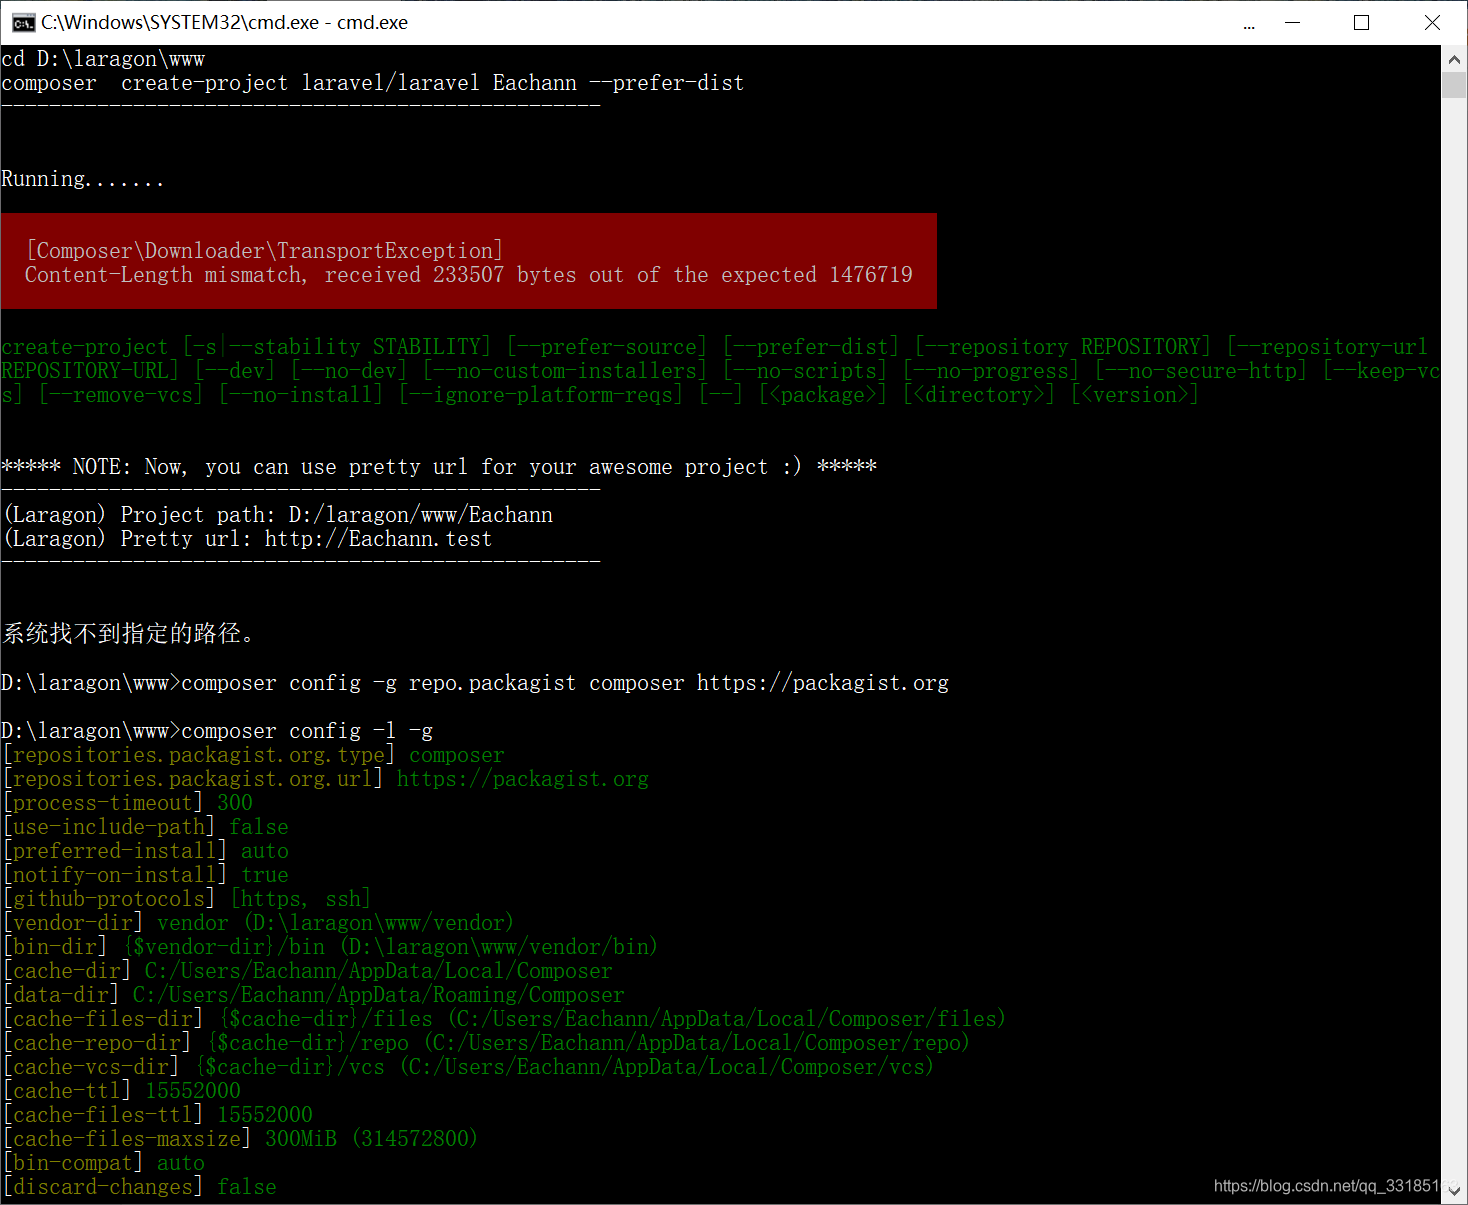Screen dimensions: 1468x1205
Task: Maximize the cmd.exe window
Action: coord(1361,22)
